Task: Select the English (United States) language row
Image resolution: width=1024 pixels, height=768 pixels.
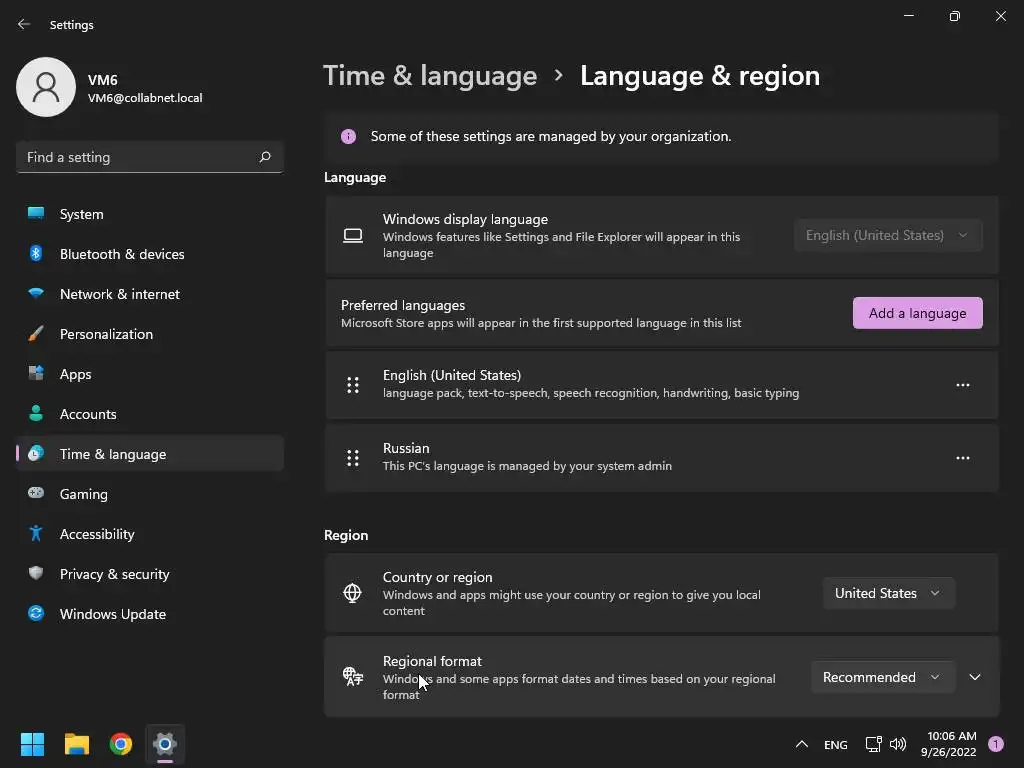Action: tap(662, 385)
